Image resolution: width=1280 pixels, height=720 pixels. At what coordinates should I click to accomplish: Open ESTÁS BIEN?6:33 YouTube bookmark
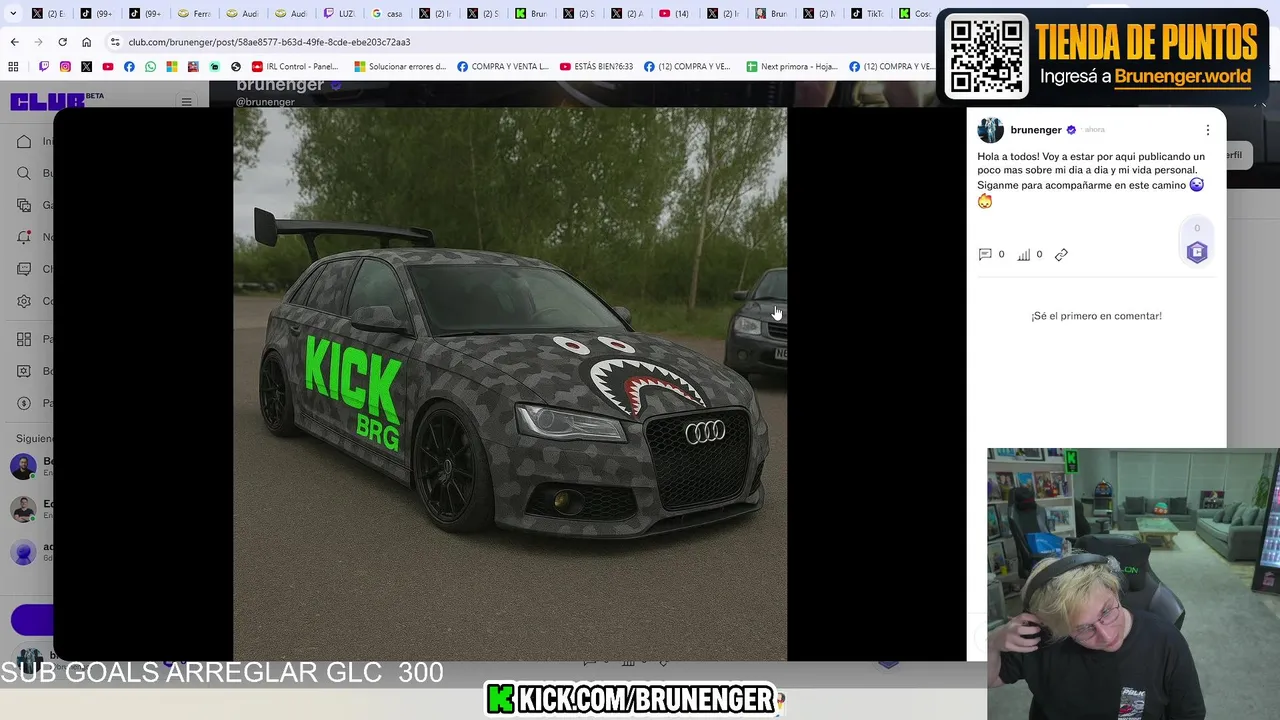[596, 67]
